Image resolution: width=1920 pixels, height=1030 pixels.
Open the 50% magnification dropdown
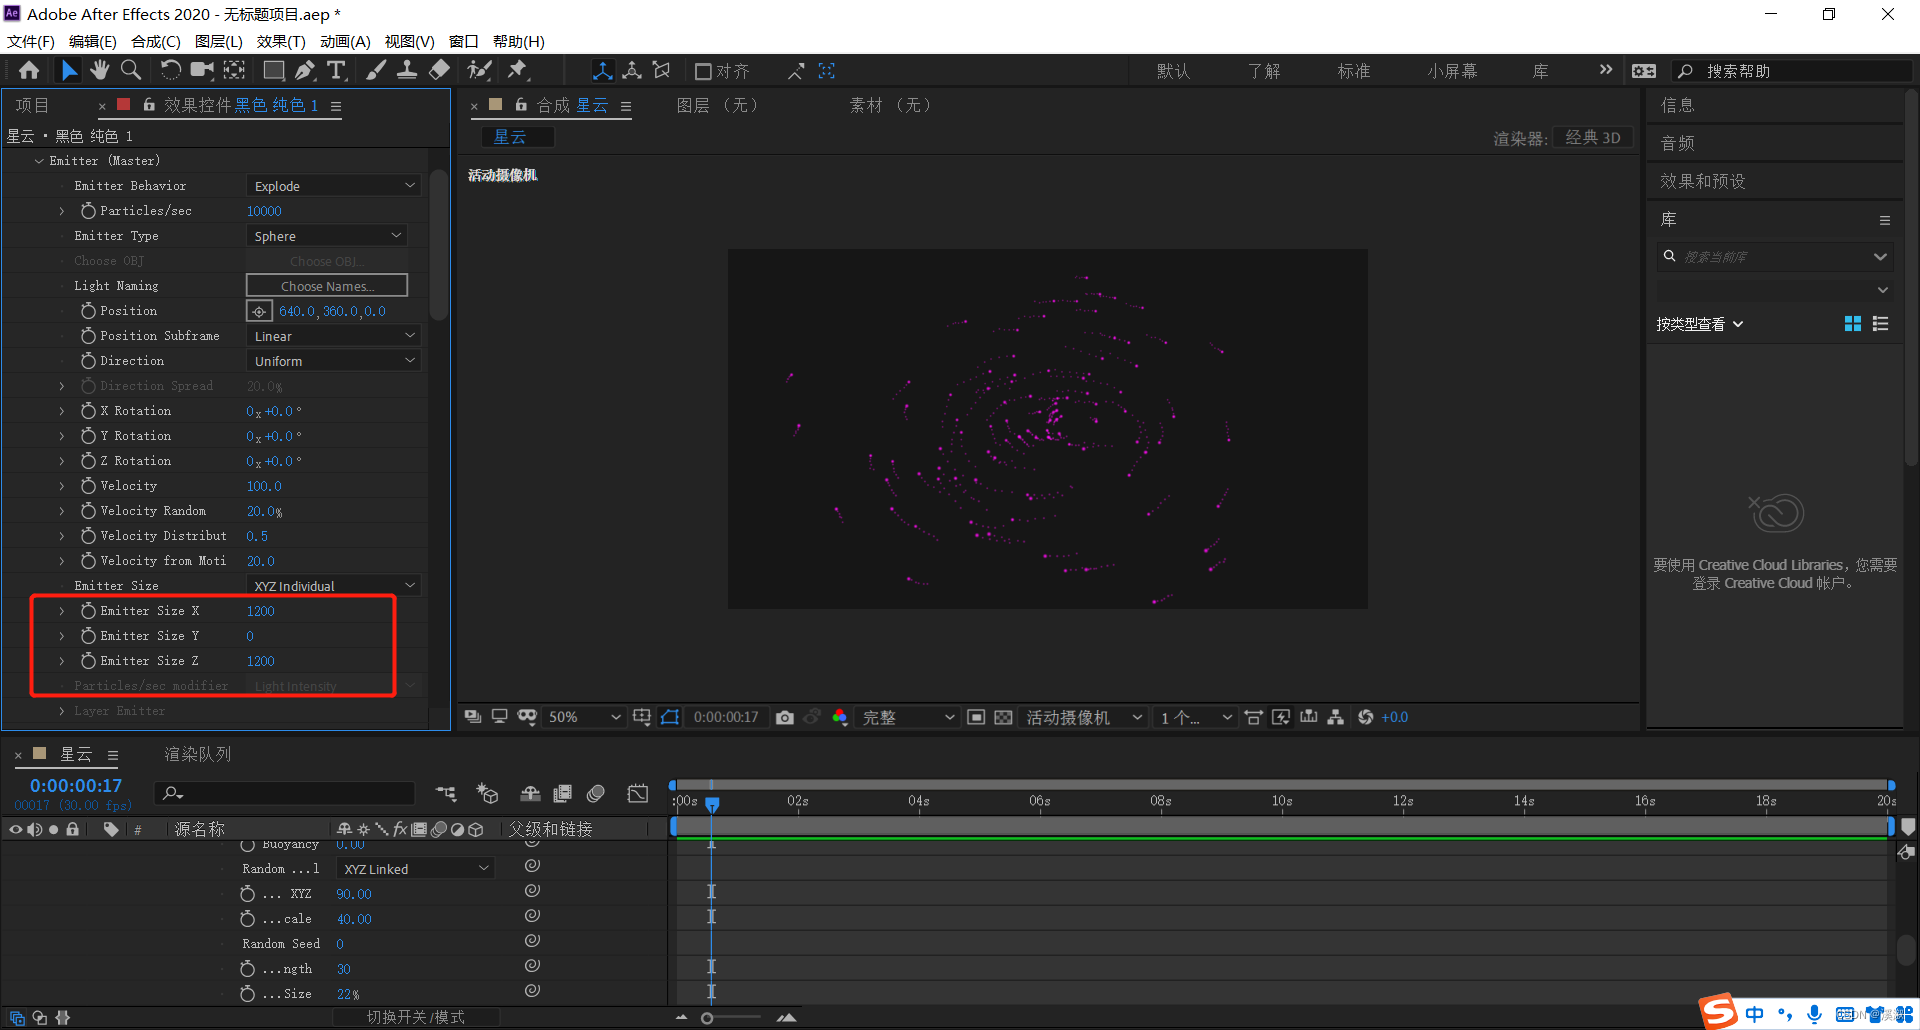pyautogui.click(x=584, y=717)
